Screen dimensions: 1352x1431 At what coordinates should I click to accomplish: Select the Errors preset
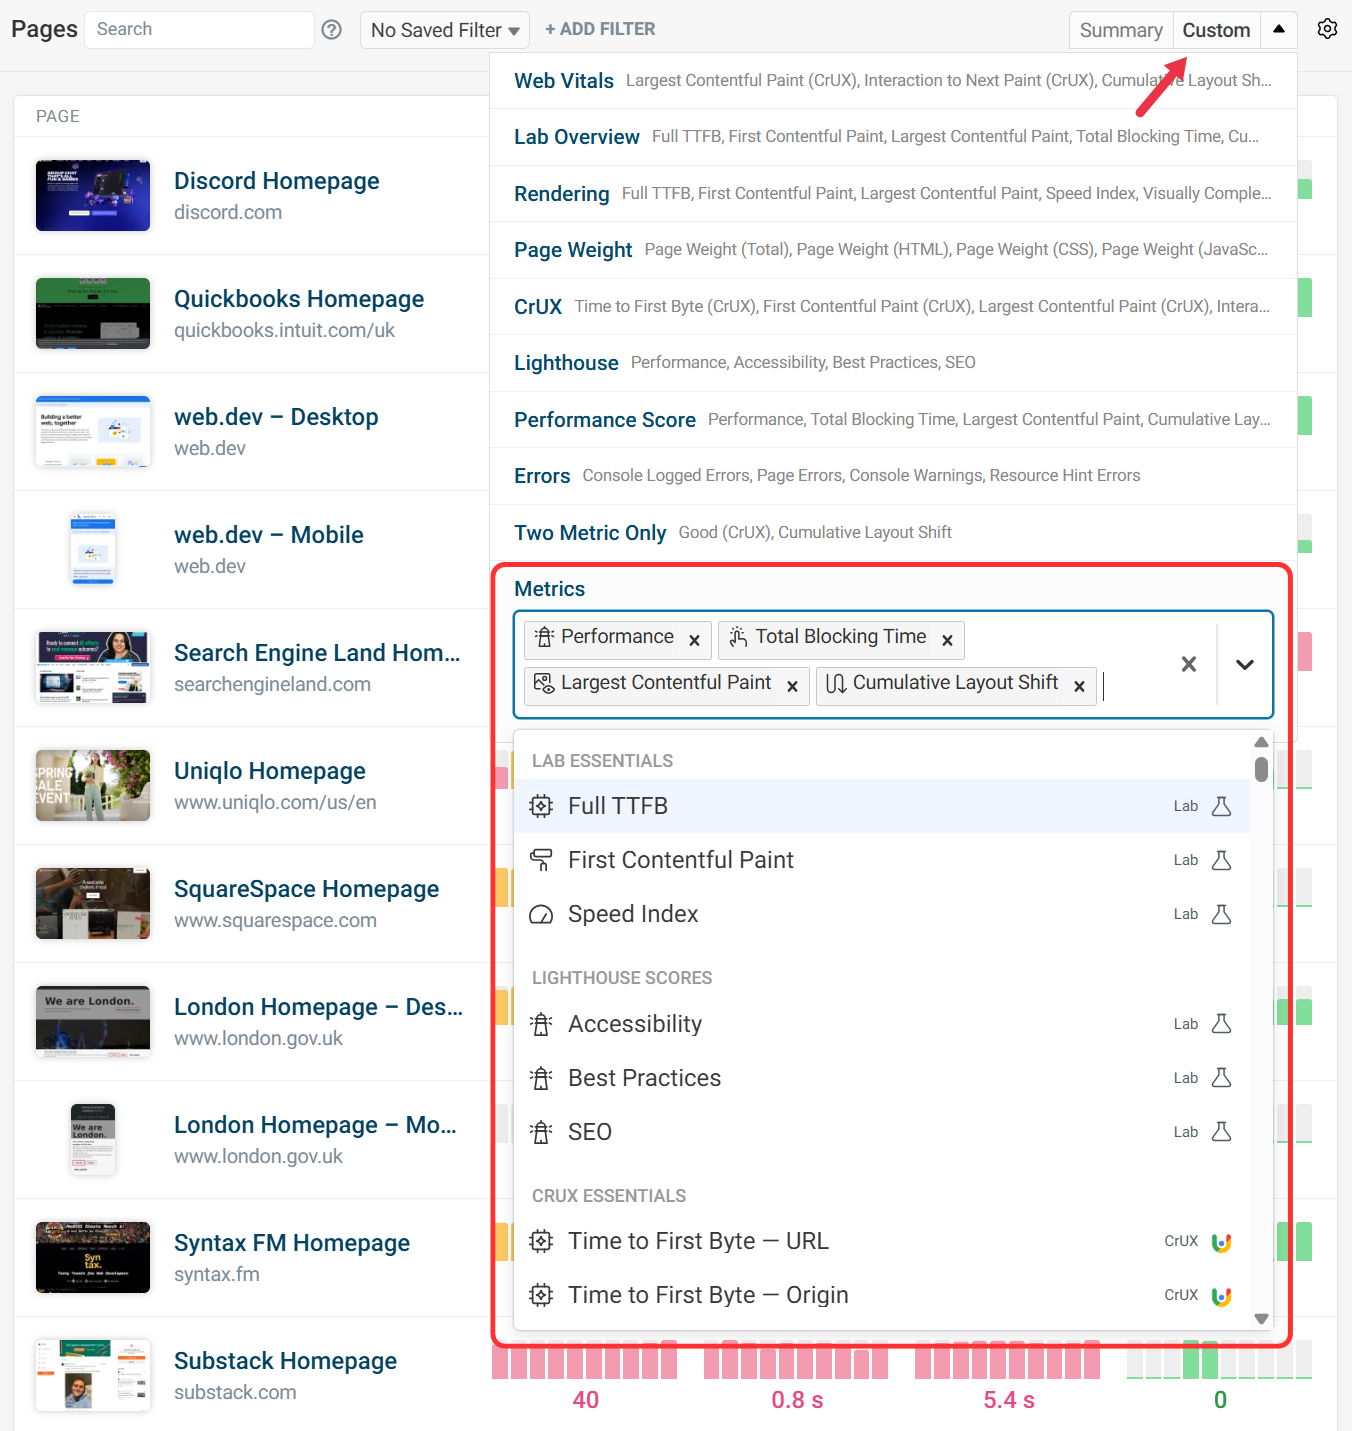(893, 476)
